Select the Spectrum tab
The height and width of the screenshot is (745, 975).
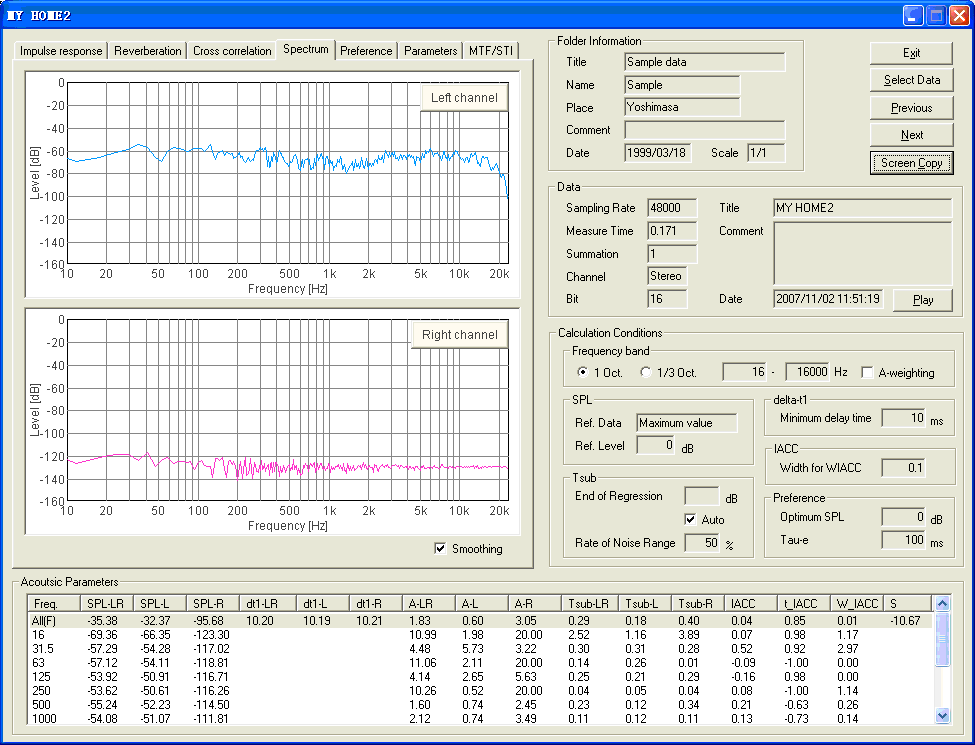(306, 49)
